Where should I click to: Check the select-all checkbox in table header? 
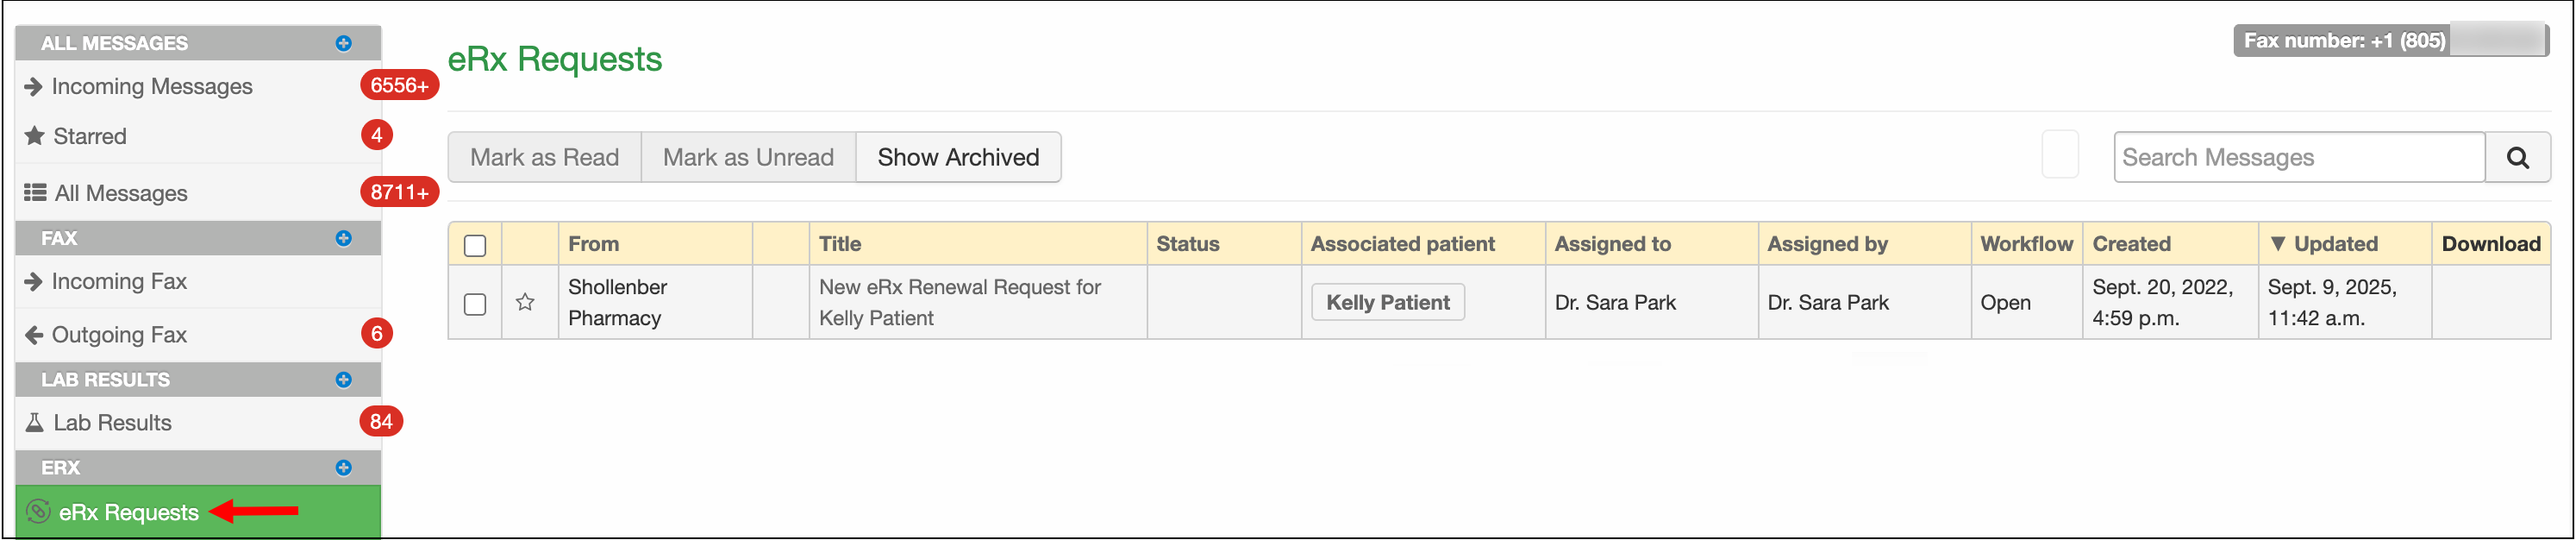point(475,245)
